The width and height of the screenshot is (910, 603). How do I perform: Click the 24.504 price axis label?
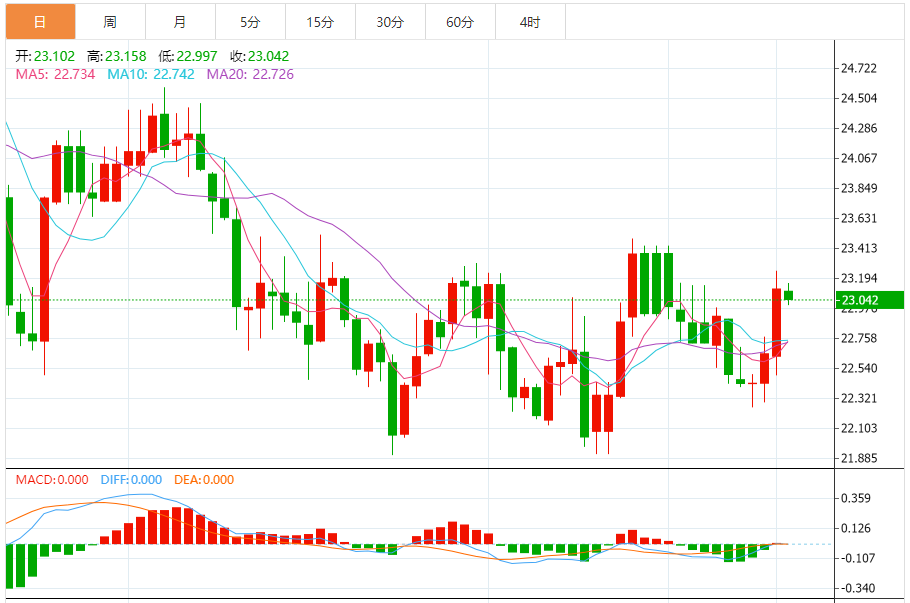tap(859, 98)
